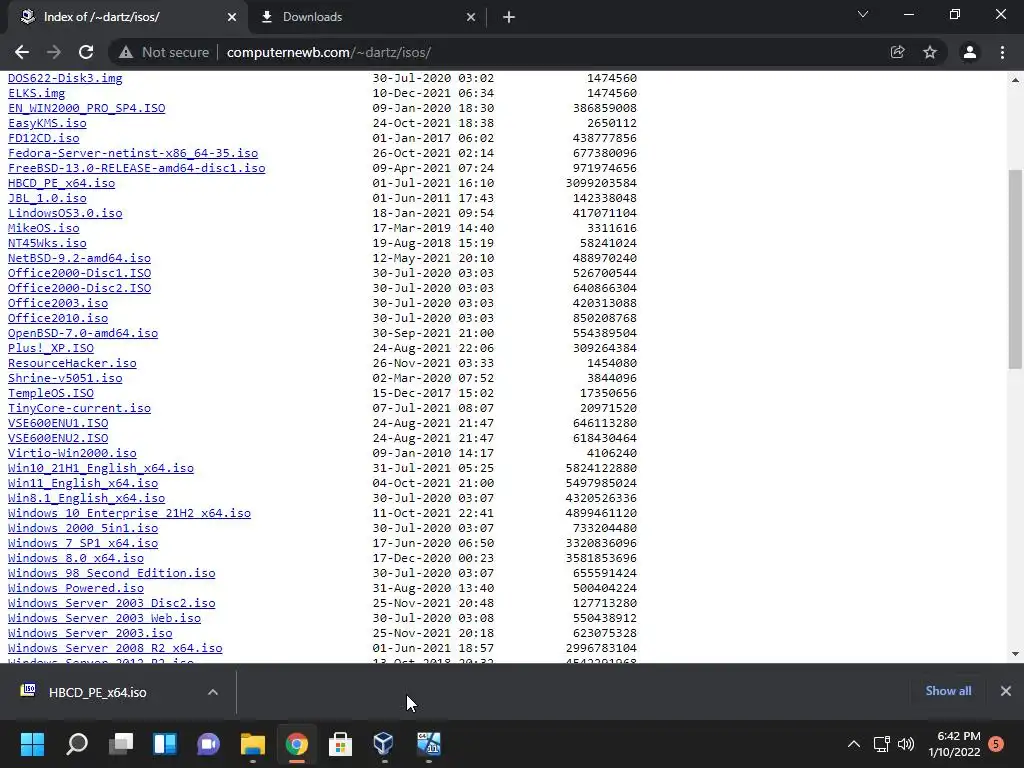The image size is (1024, 768).
Task: Click the FD12CD.iso link
Action: coord(44,138)
